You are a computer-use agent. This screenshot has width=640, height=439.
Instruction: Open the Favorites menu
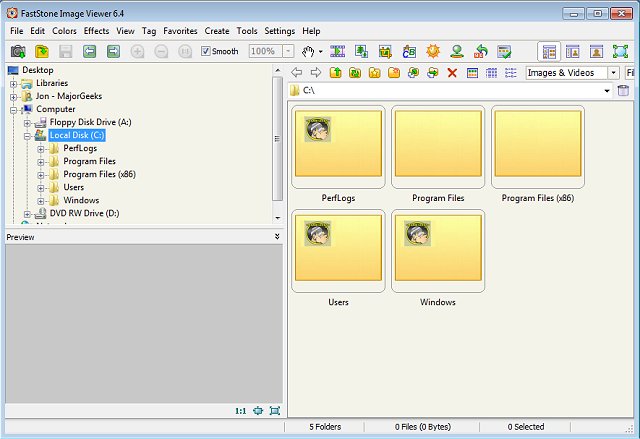180,31
